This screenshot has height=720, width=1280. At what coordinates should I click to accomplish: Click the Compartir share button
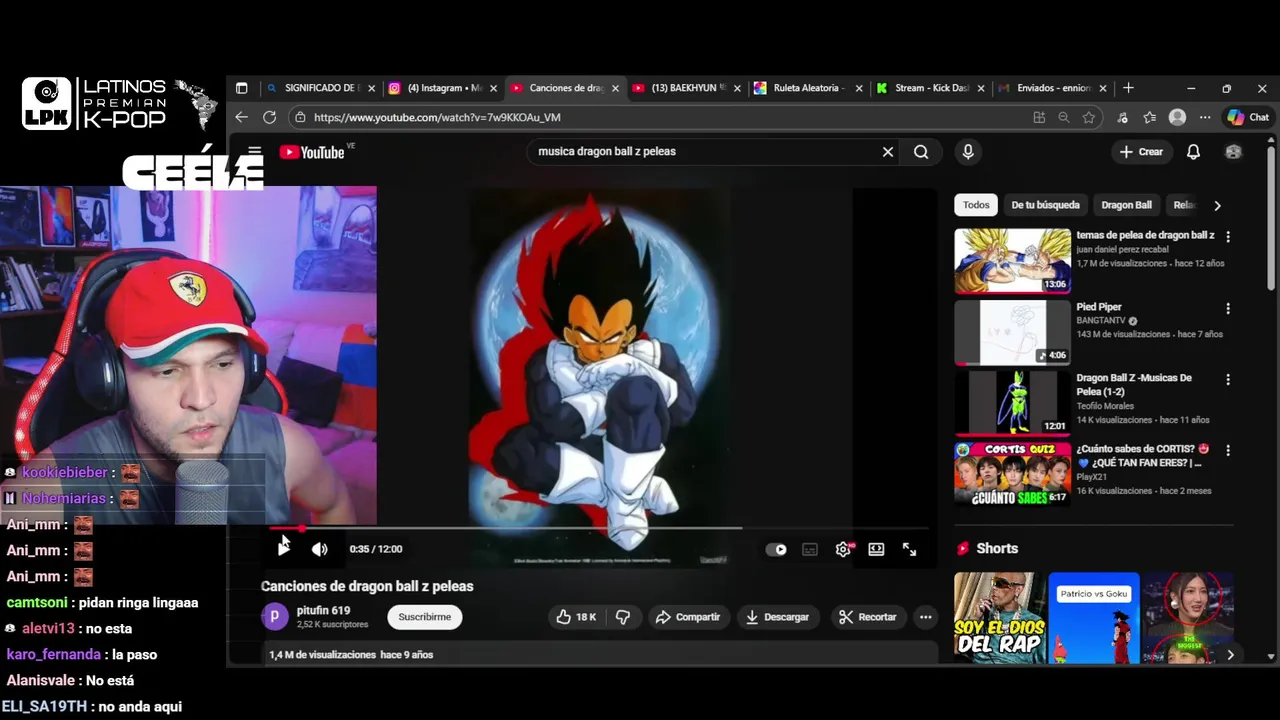click(x=688, y=617)
